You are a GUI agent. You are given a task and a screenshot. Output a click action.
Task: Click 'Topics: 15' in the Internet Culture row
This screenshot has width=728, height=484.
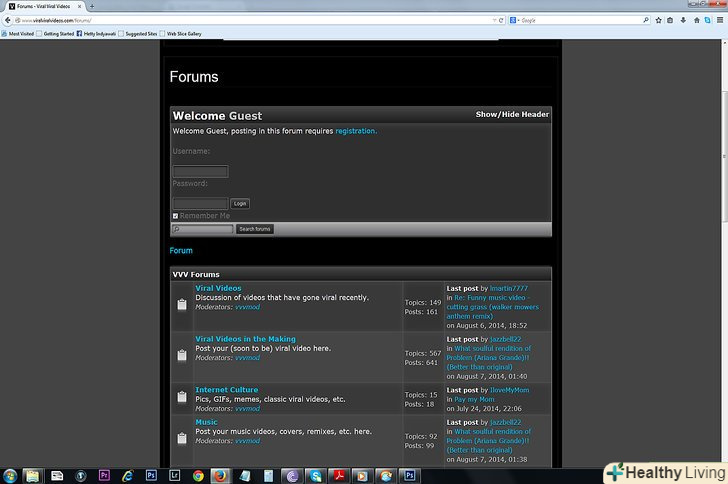click(x=421, y=395)
